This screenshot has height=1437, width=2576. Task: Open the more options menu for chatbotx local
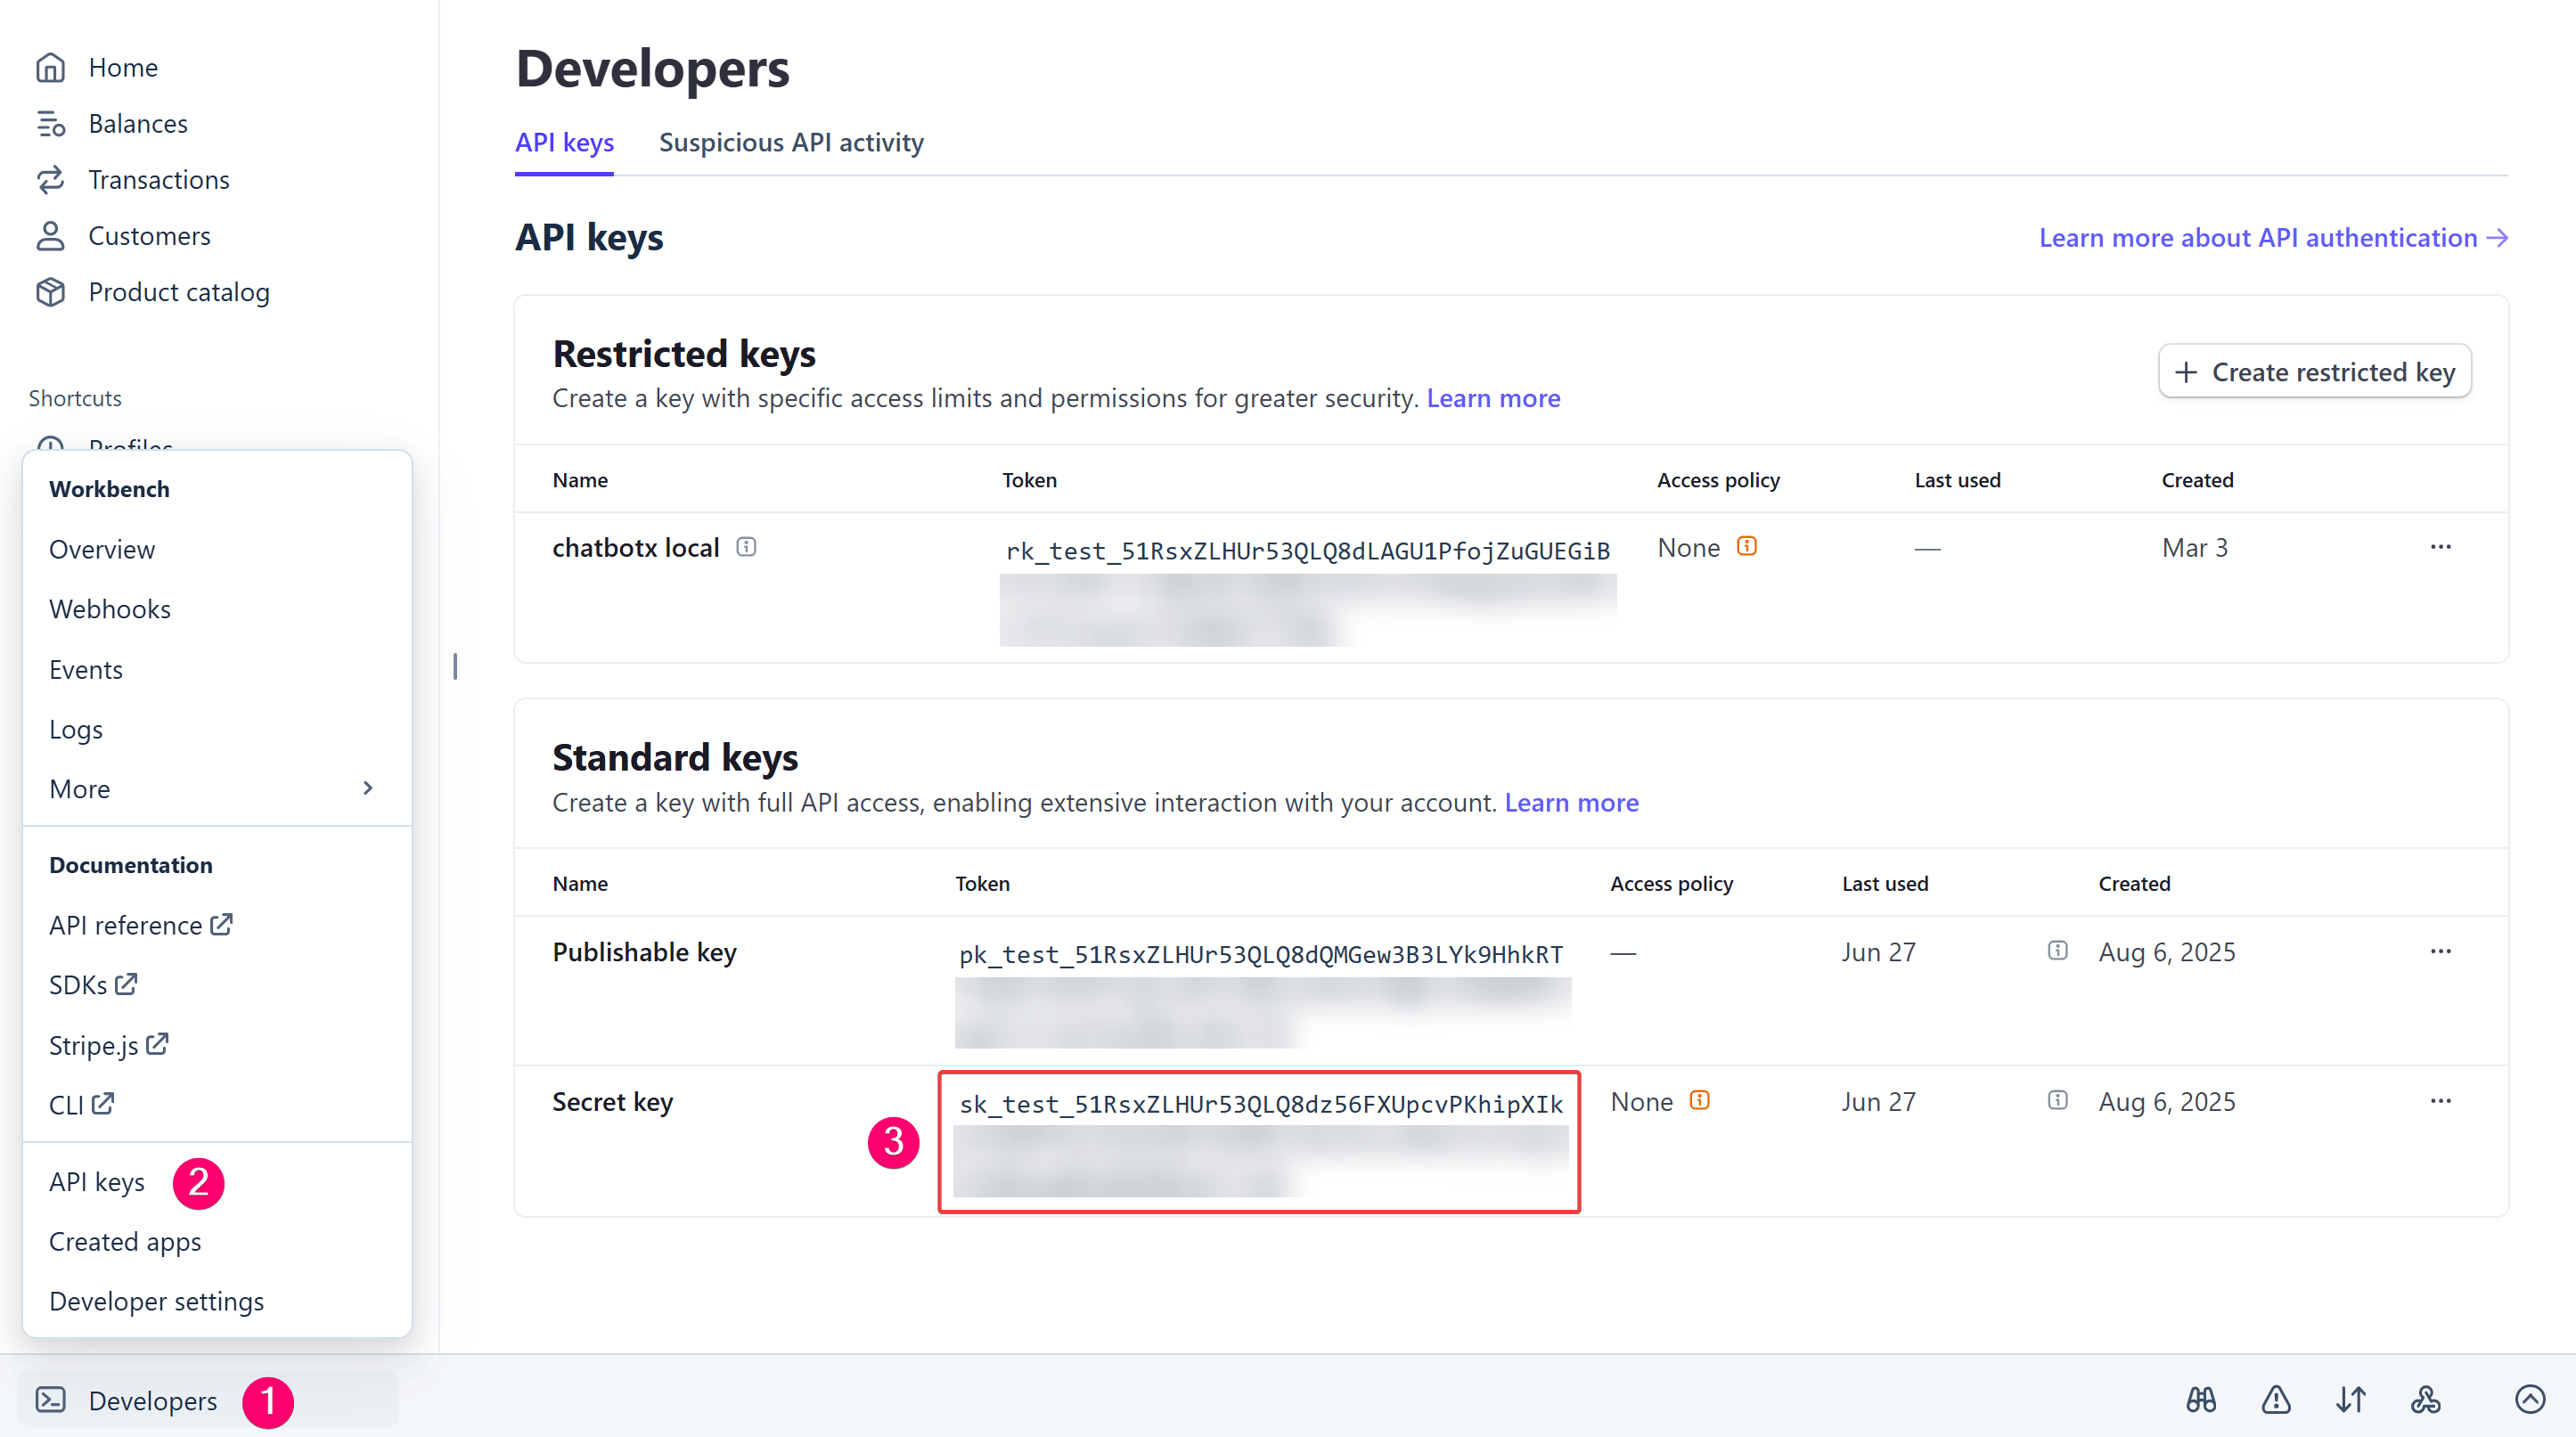[2440, 547]
